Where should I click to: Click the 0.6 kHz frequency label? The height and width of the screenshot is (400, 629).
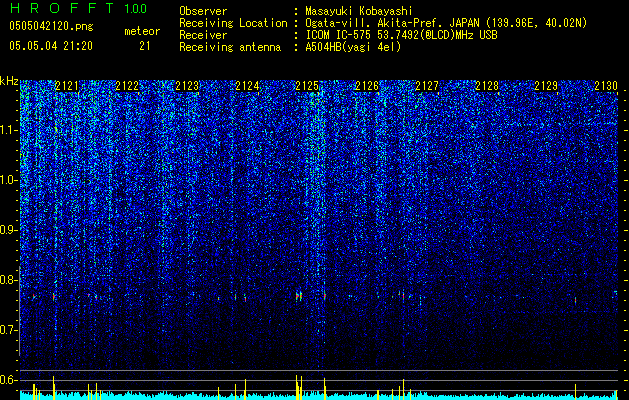click(x=9, y=380)
